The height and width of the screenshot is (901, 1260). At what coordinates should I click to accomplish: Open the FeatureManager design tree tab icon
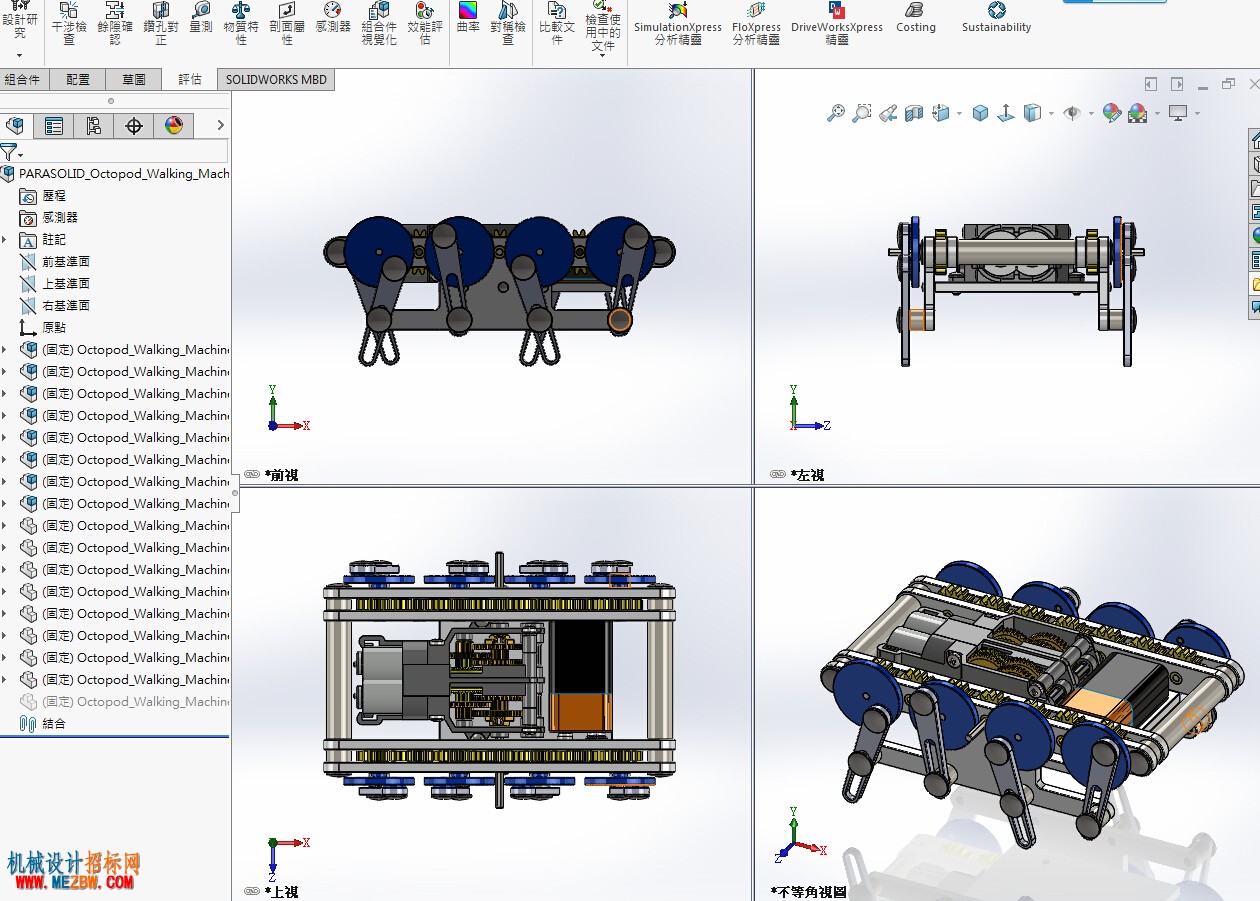14,125
